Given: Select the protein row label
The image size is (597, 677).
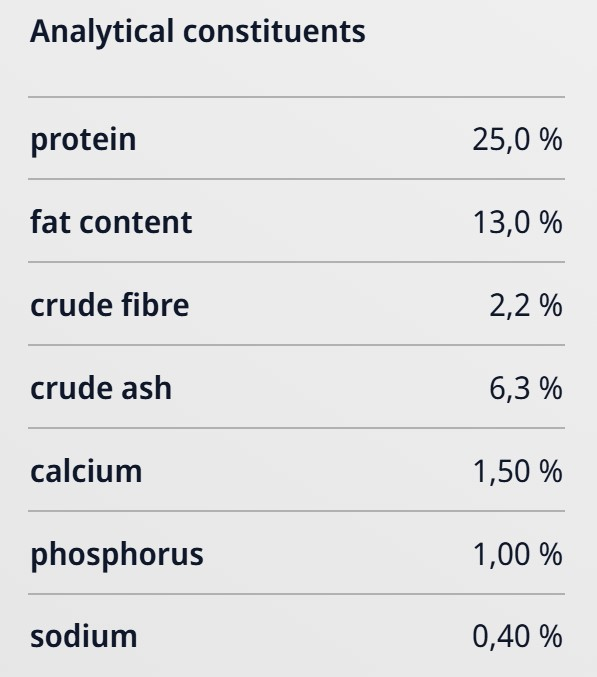Looking at the screenshot, I should click(x=83, y=140).
